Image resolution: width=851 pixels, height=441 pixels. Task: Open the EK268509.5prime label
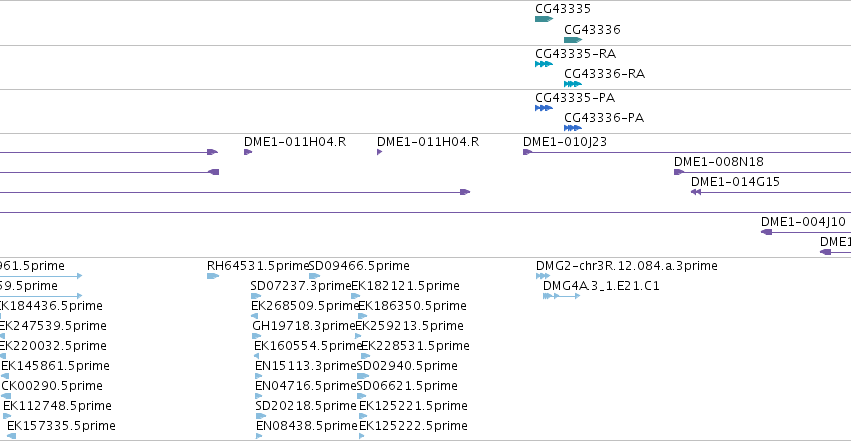click(x=305, y=306)
